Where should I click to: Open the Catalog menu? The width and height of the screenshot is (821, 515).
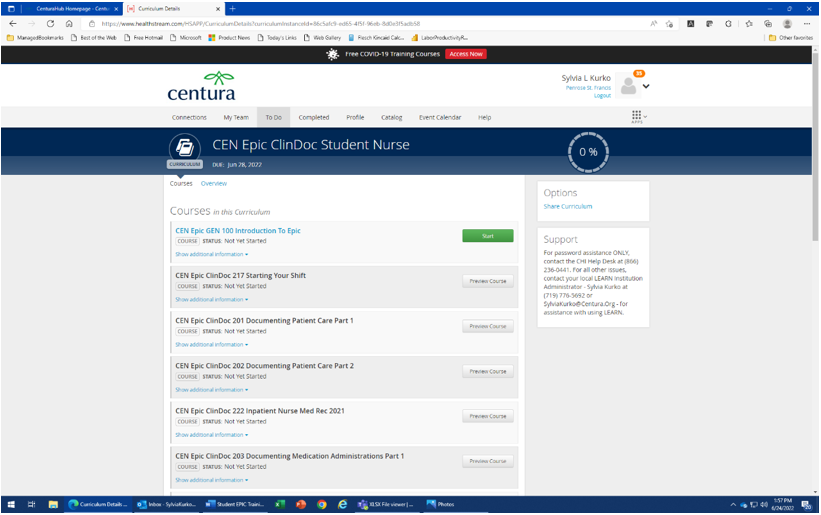392,117
